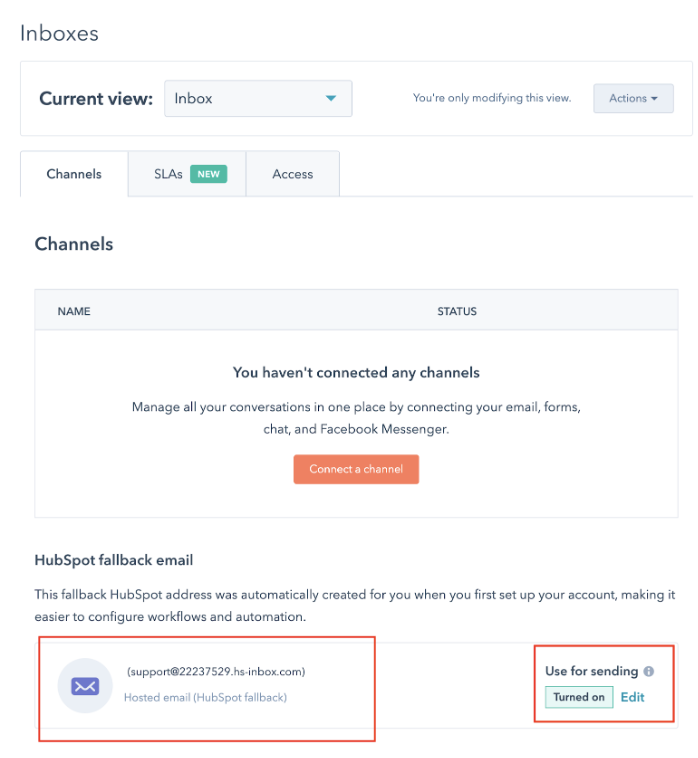Open the Current view Inbox dropdown
This screenshot has height=758, width=698.
click(258, 99)
